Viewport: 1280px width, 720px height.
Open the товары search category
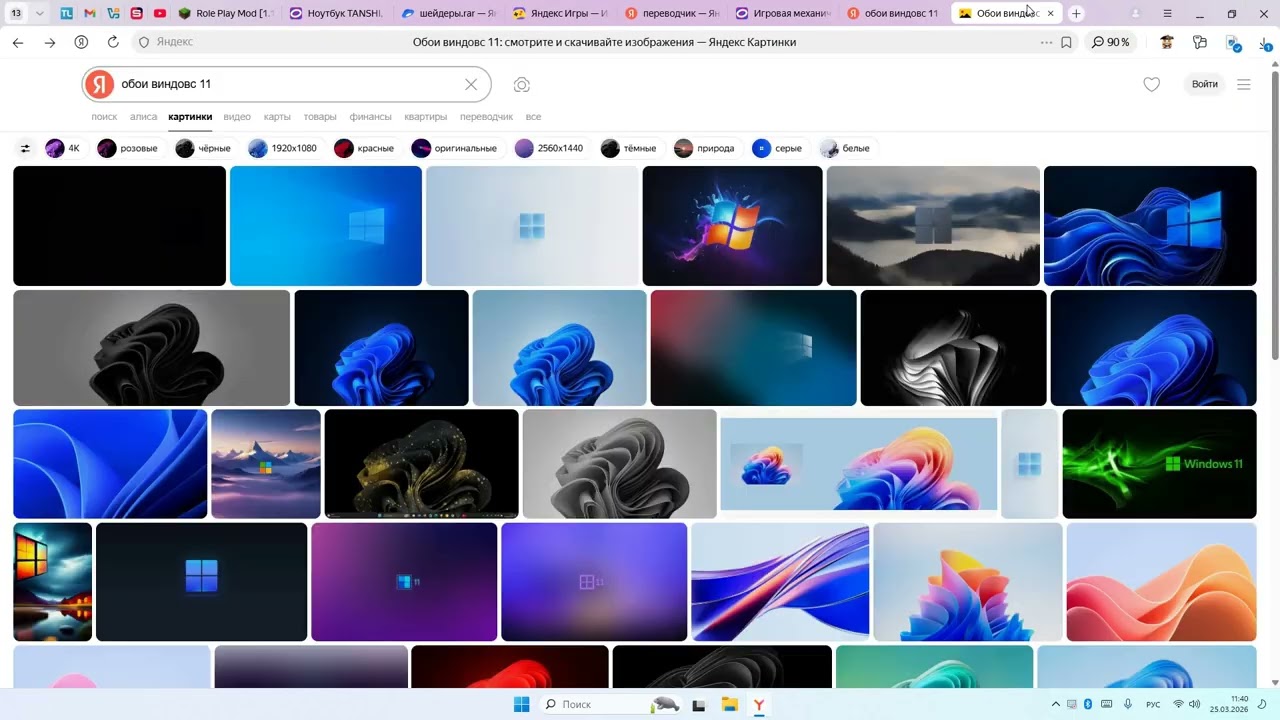point(320,117)
